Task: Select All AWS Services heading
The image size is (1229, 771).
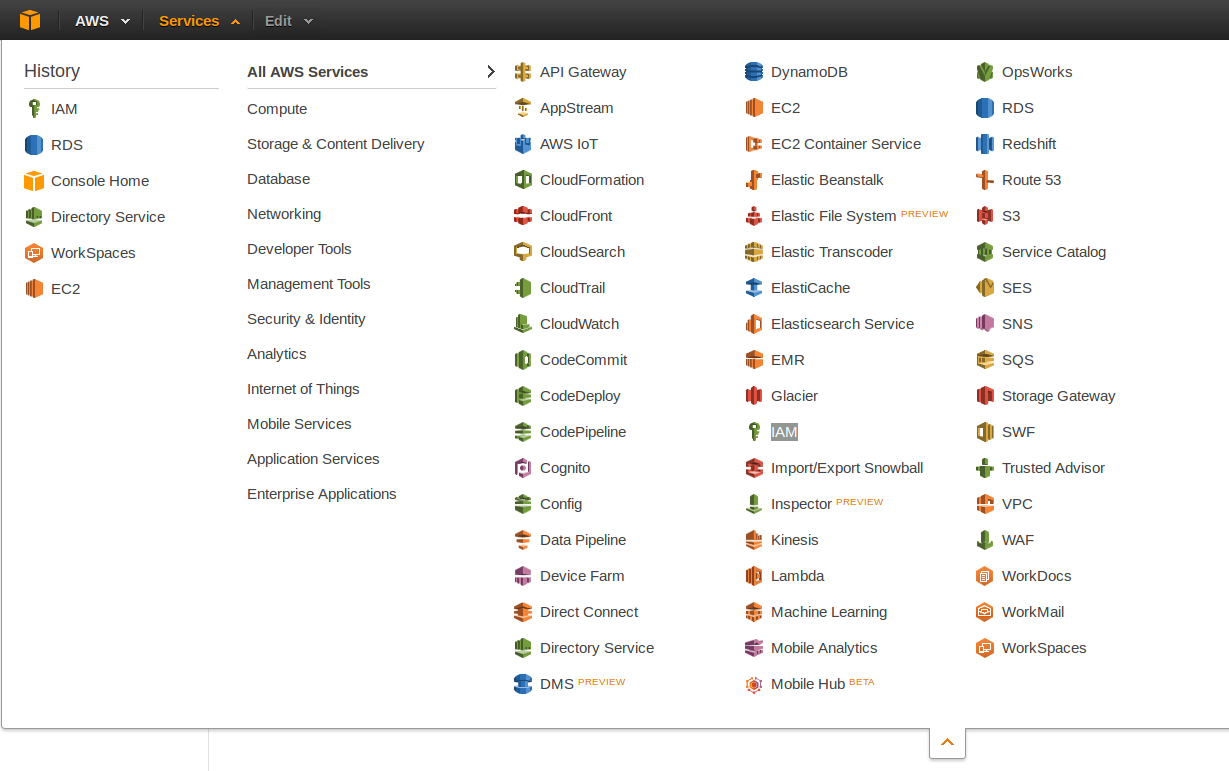Action: [308, 72]
